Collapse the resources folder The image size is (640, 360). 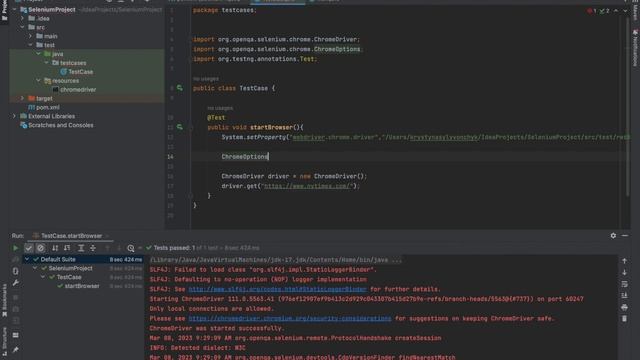(x=39, y=80)
